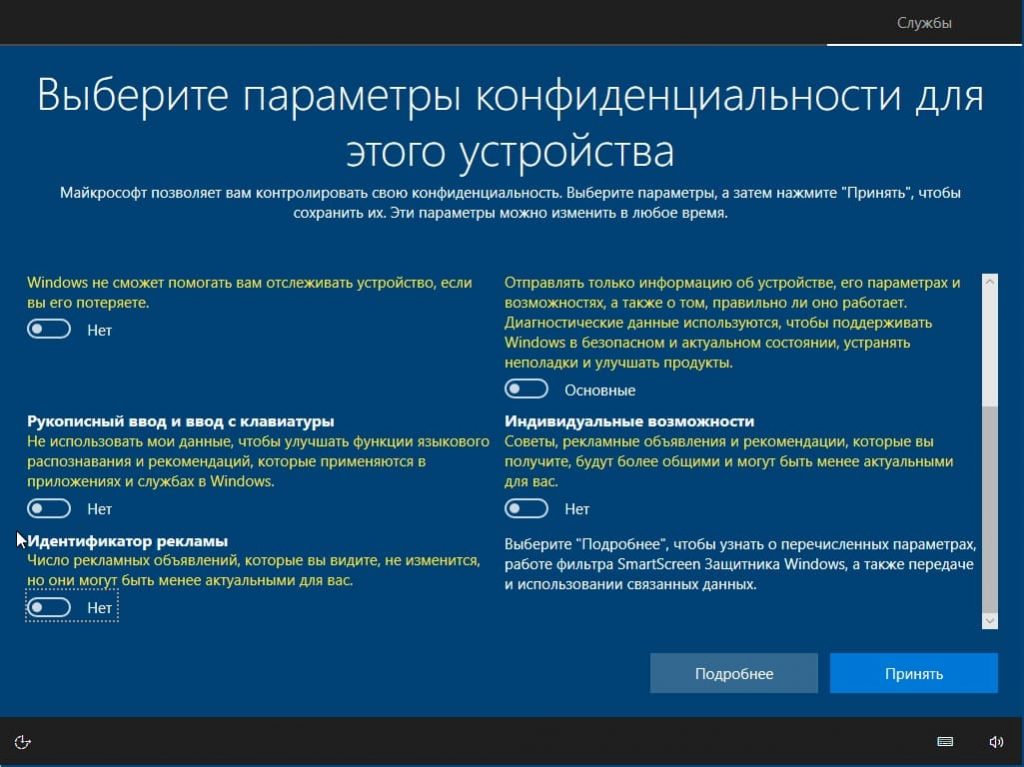
Task: Click the Рукописный ввод и ввод с клавиатуры heading
Action: 180,421
